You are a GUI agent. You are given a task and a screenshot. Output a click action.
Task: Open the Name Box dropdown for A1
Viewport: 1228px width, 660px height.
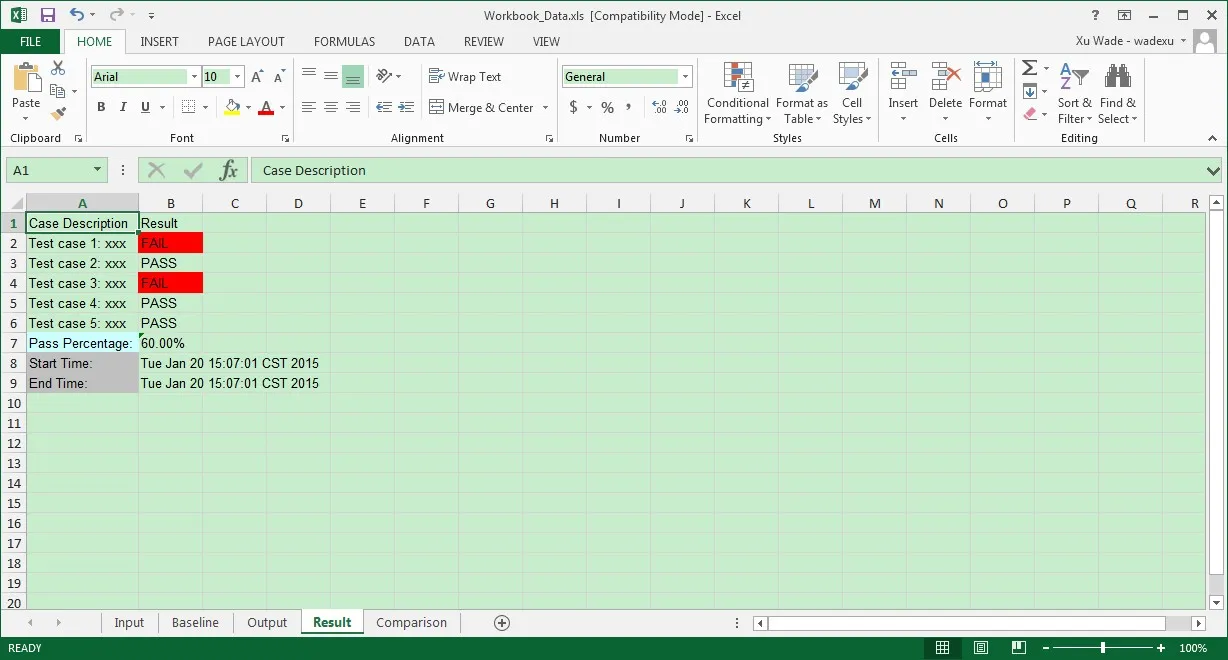(97, 170)
